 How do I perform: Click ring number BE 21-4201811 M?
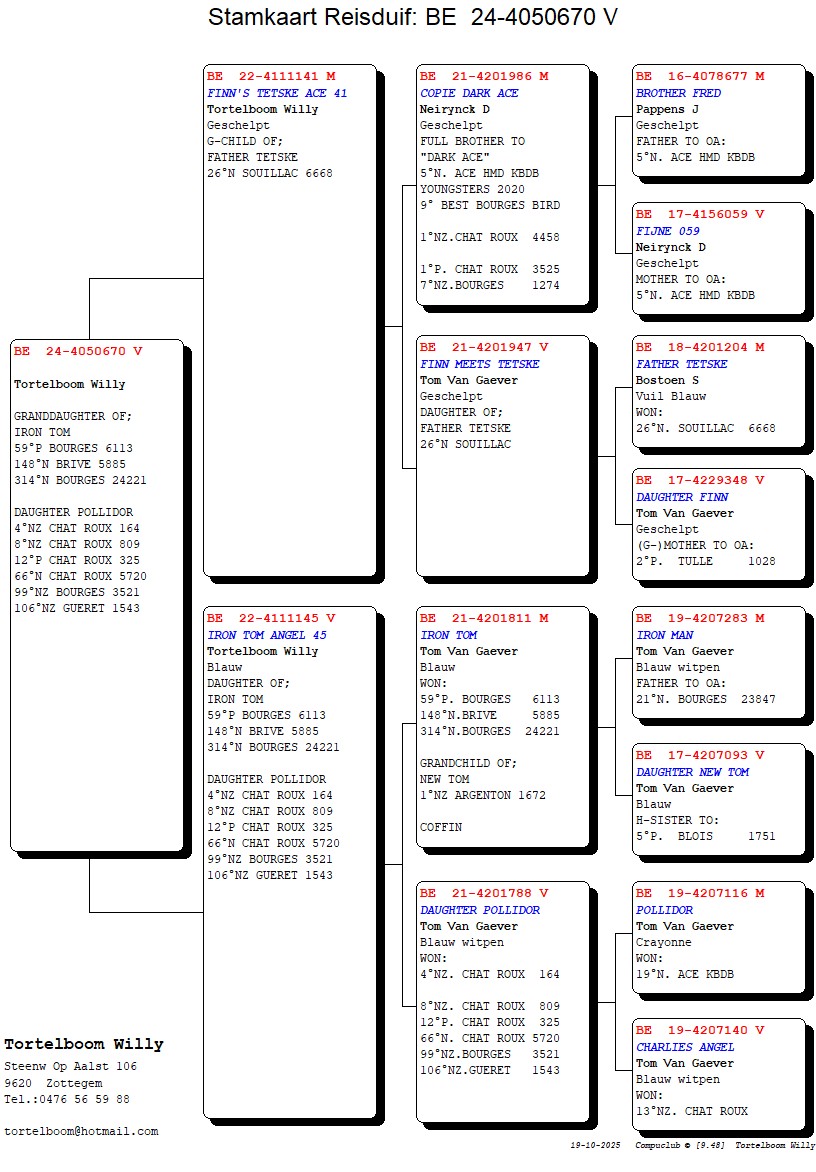tap(484, 619)
